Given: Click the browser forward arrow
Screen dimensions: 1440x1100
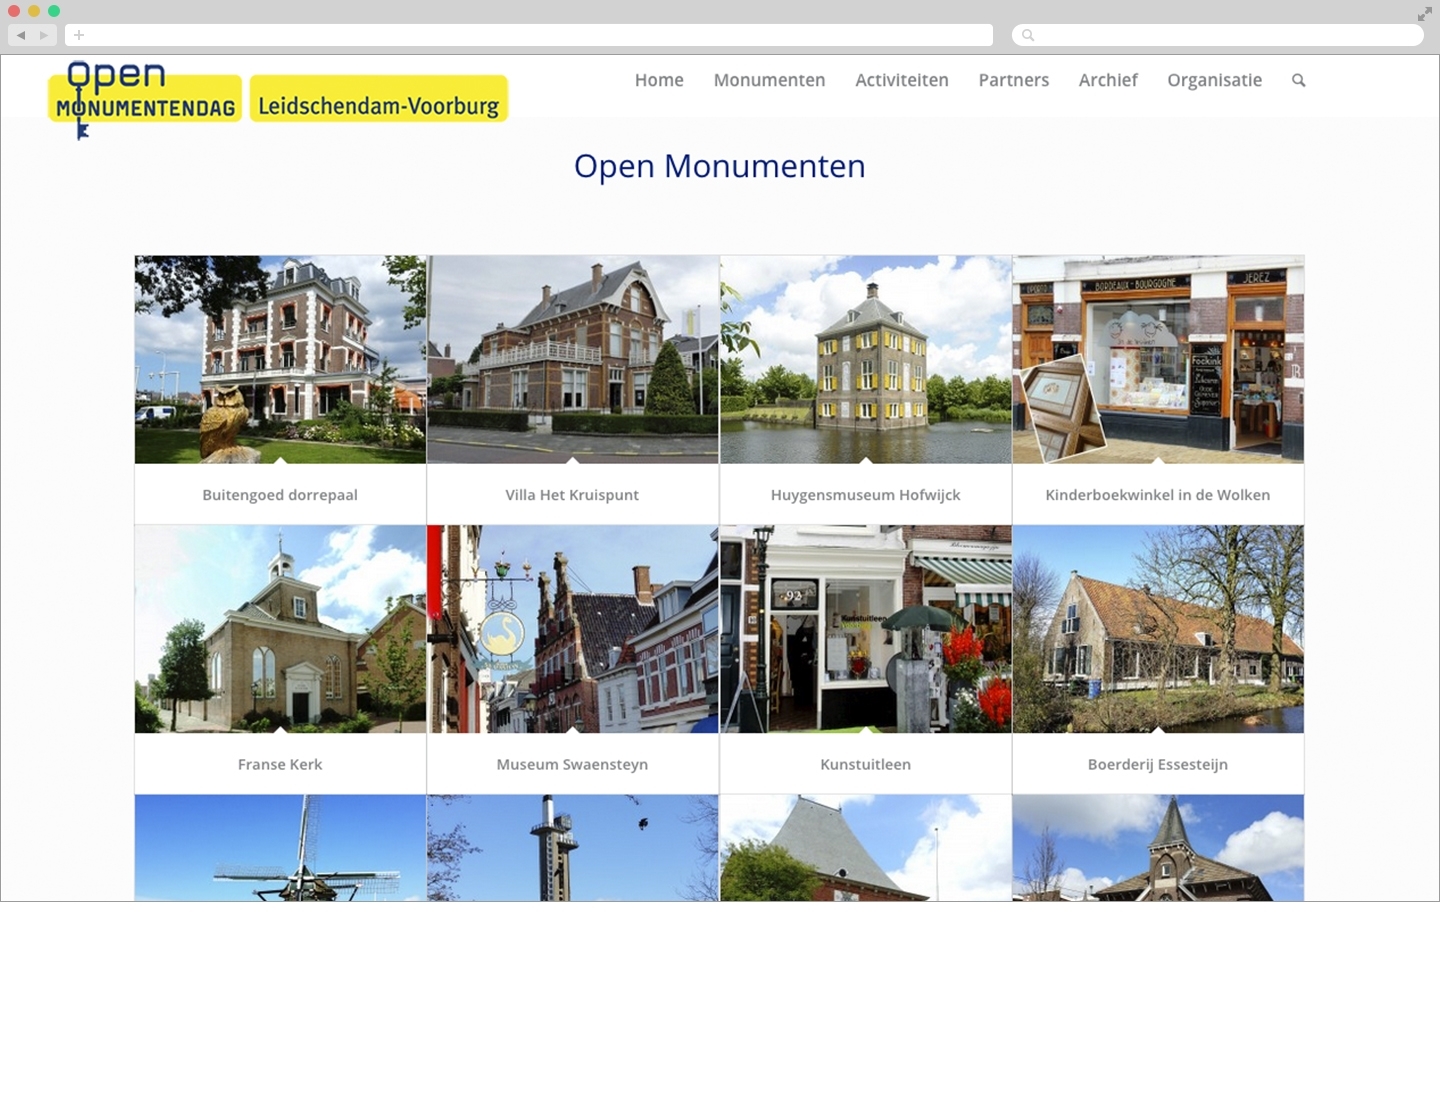Looking at the screenshot, I should 43,35.
